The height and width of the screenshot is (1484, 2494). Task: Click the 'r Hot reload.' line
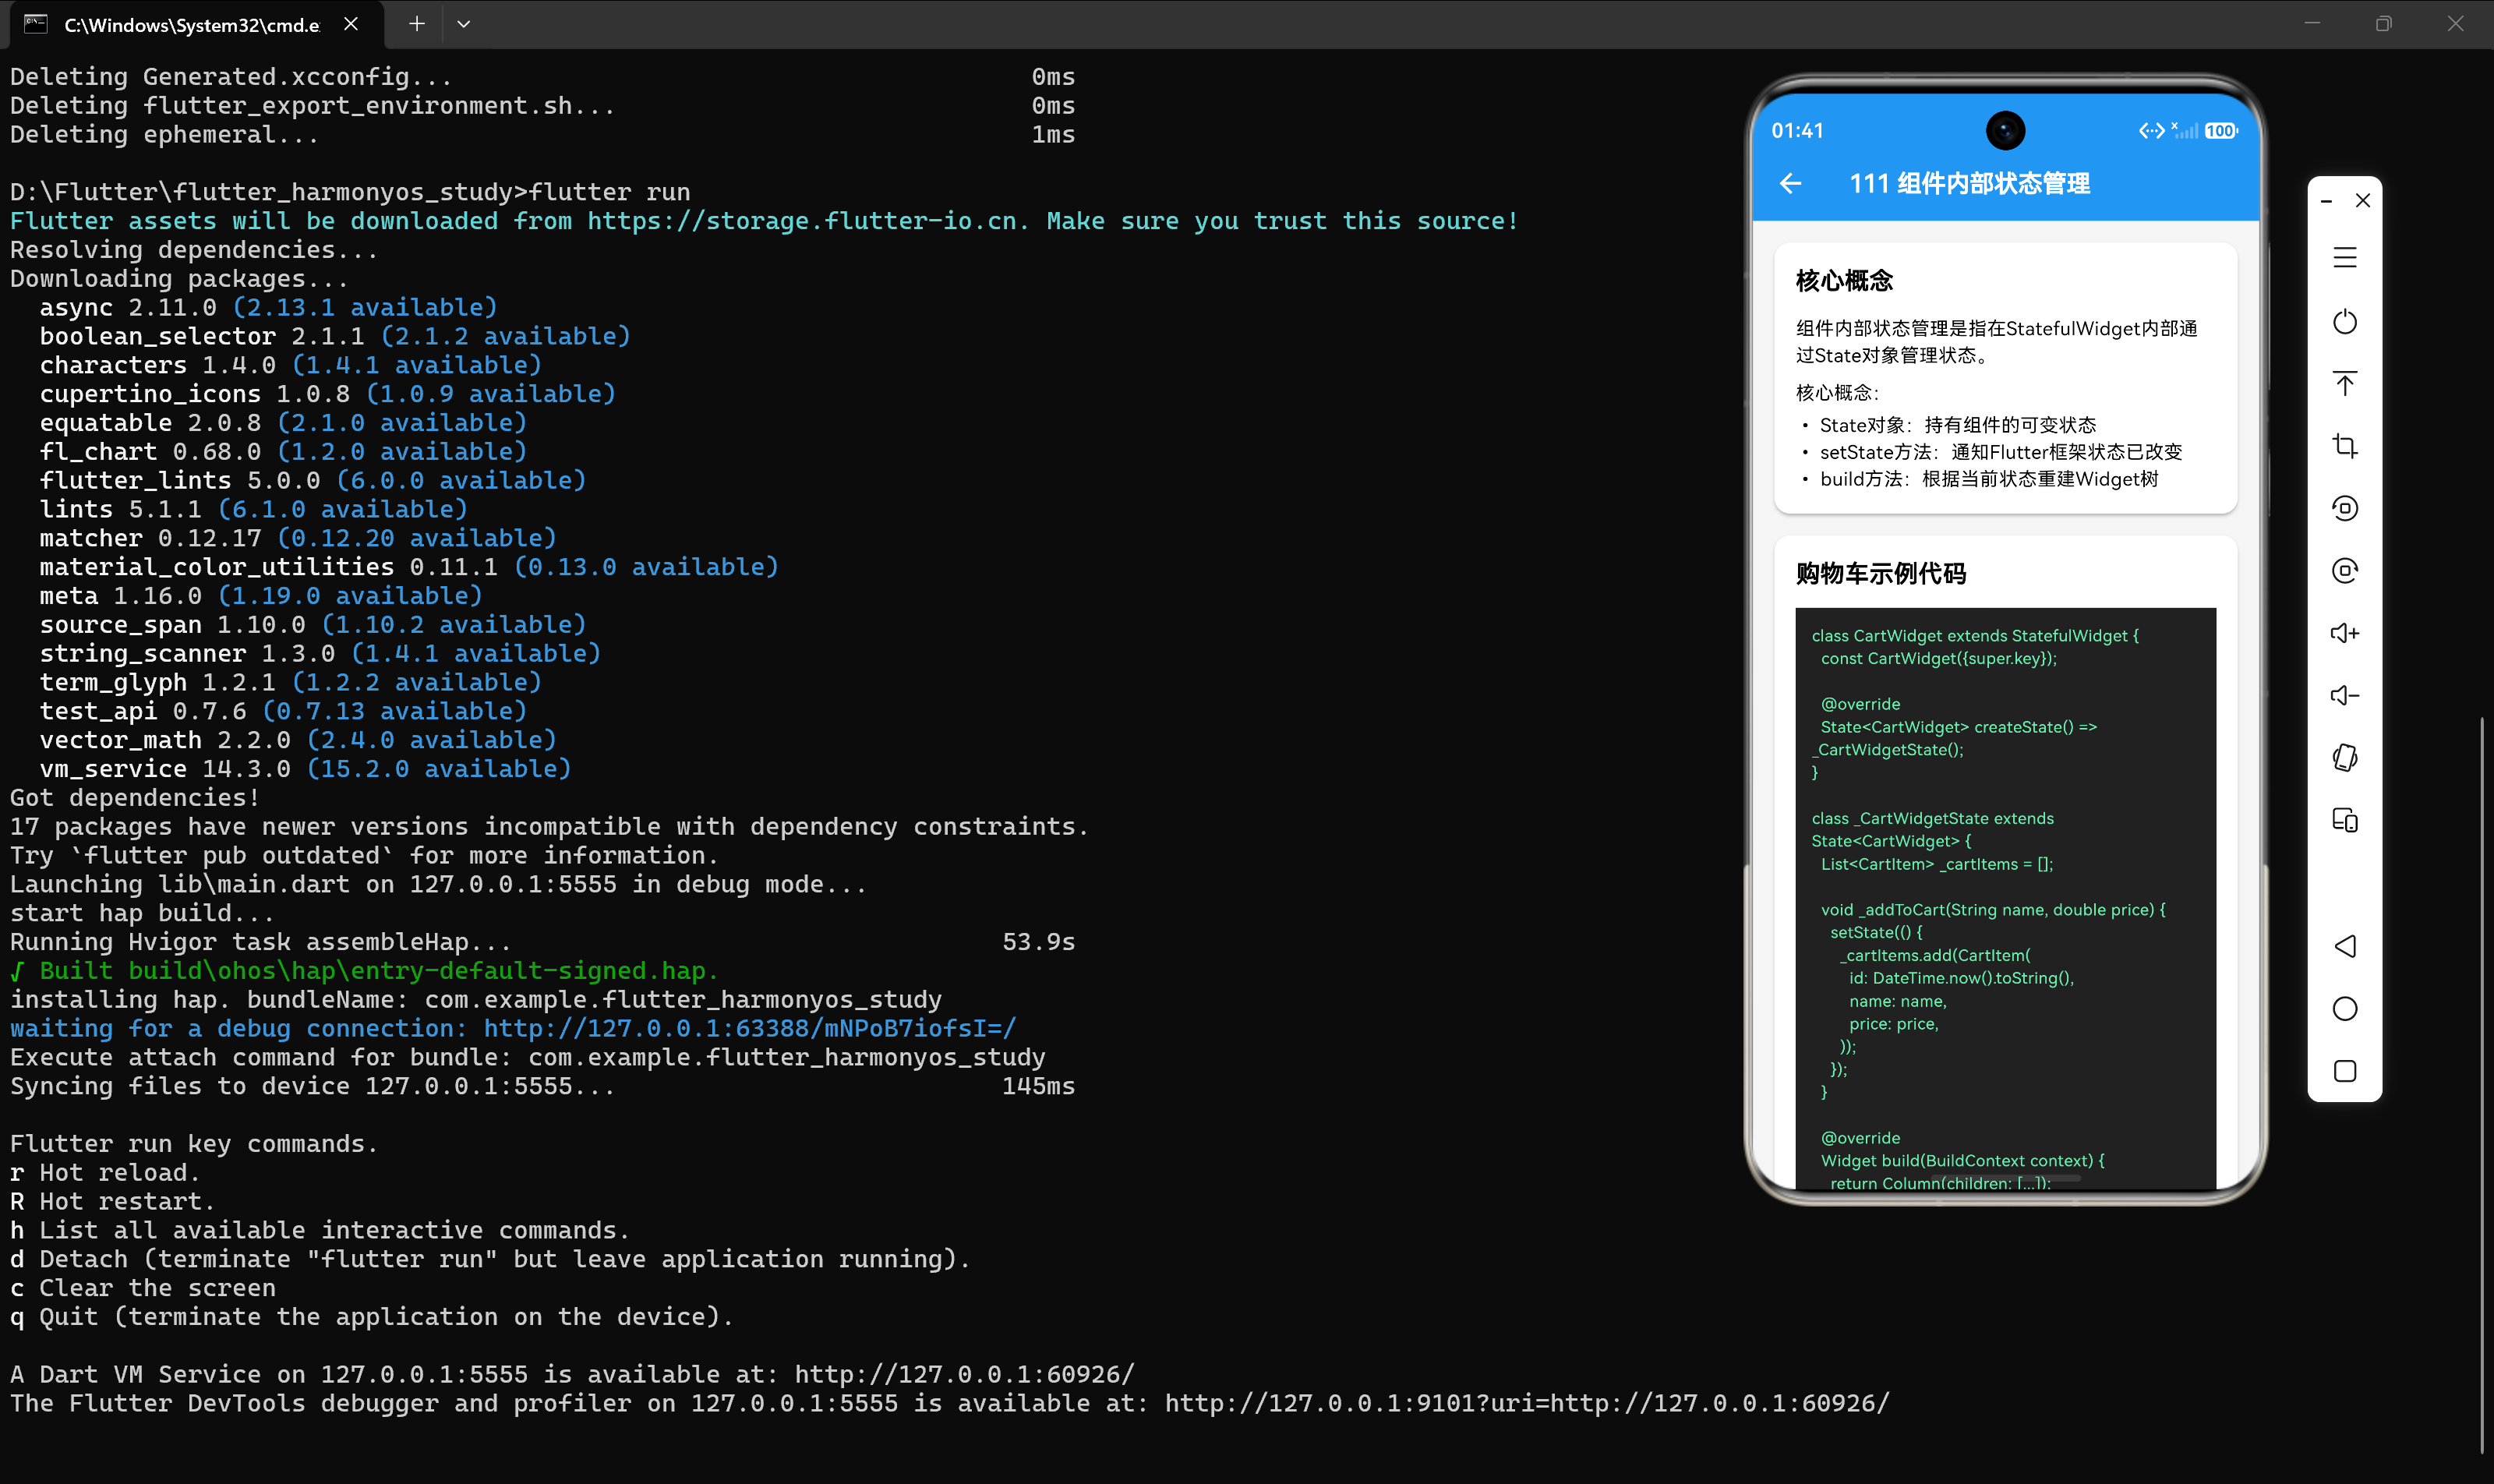coord(105,1172)
